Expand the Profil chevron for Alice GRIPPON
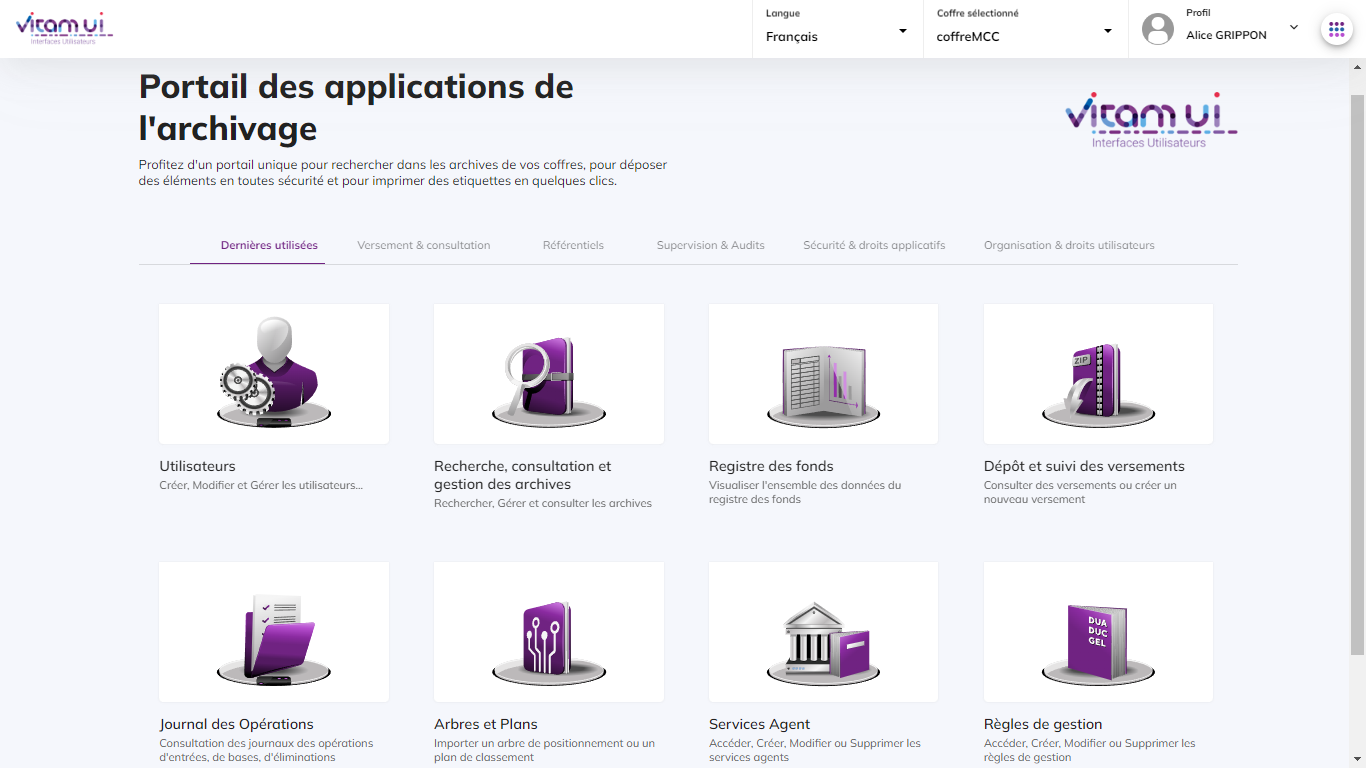The image size is (1366, 768). [x=1294, y=28]
